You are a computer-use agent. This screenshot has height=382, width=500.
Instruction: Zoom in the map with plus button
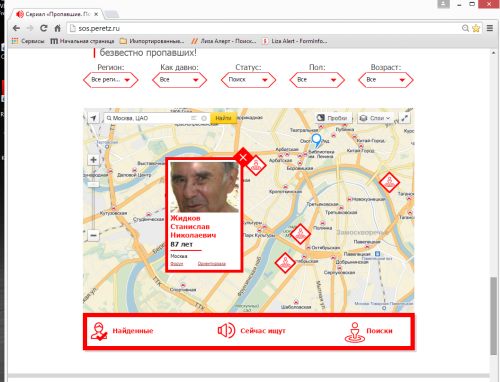[93, 160]
